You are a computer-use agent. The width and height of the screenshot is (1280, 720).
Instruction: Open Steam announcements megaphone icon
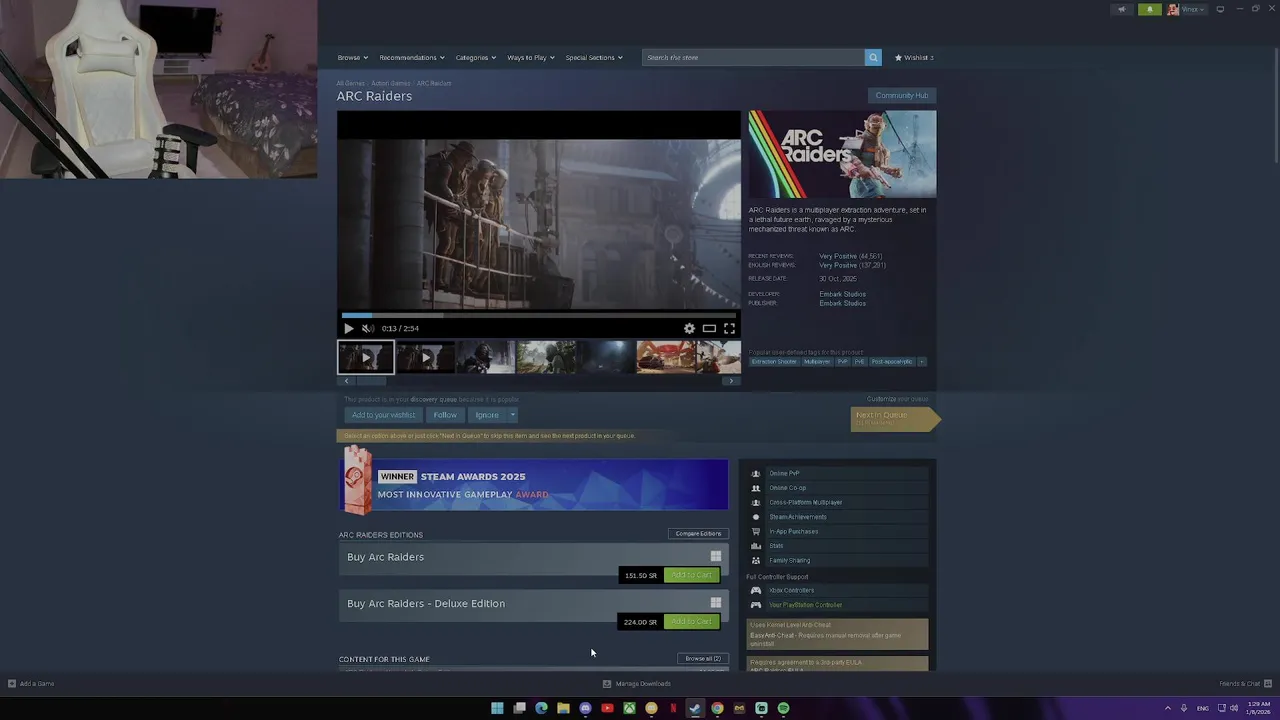tap(1121, 9)
